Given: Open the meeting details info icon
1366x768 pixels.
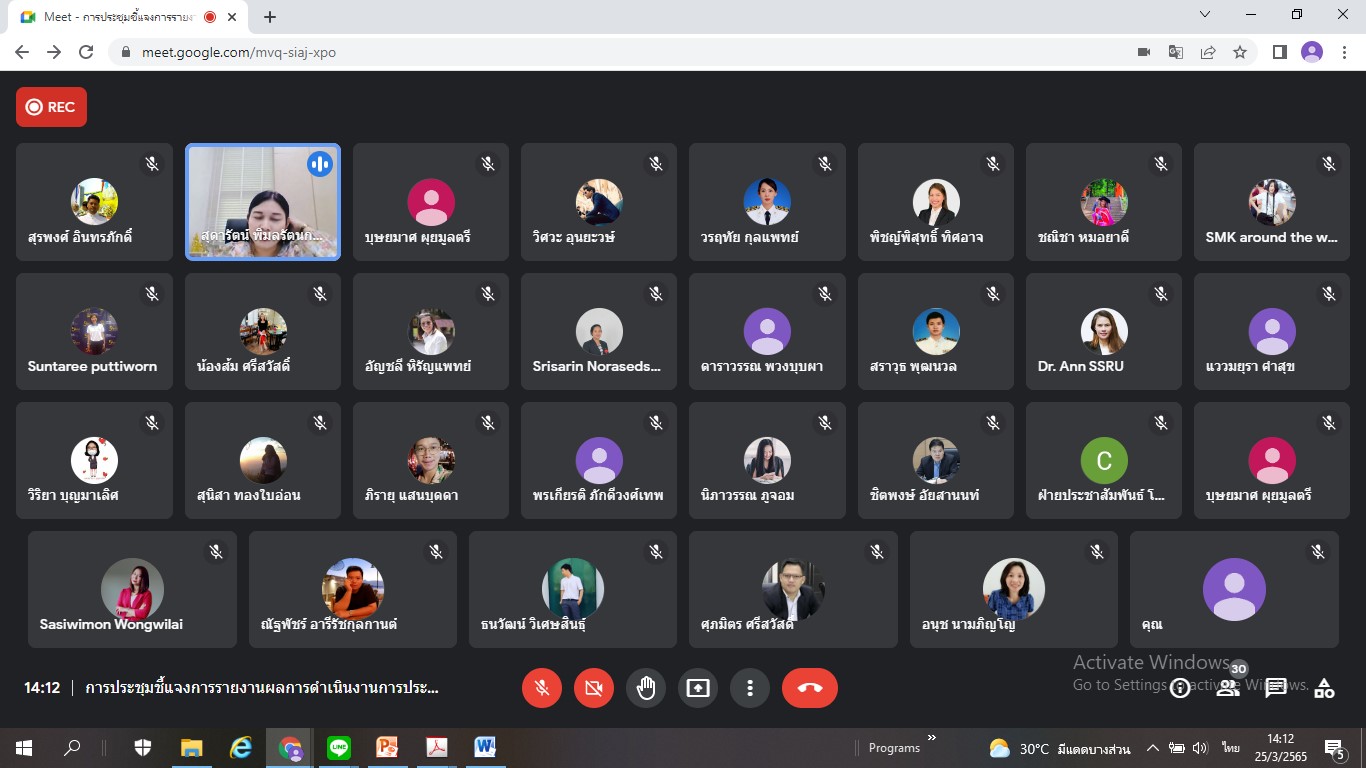Looking at the screenshot, I should point(1180,688).
